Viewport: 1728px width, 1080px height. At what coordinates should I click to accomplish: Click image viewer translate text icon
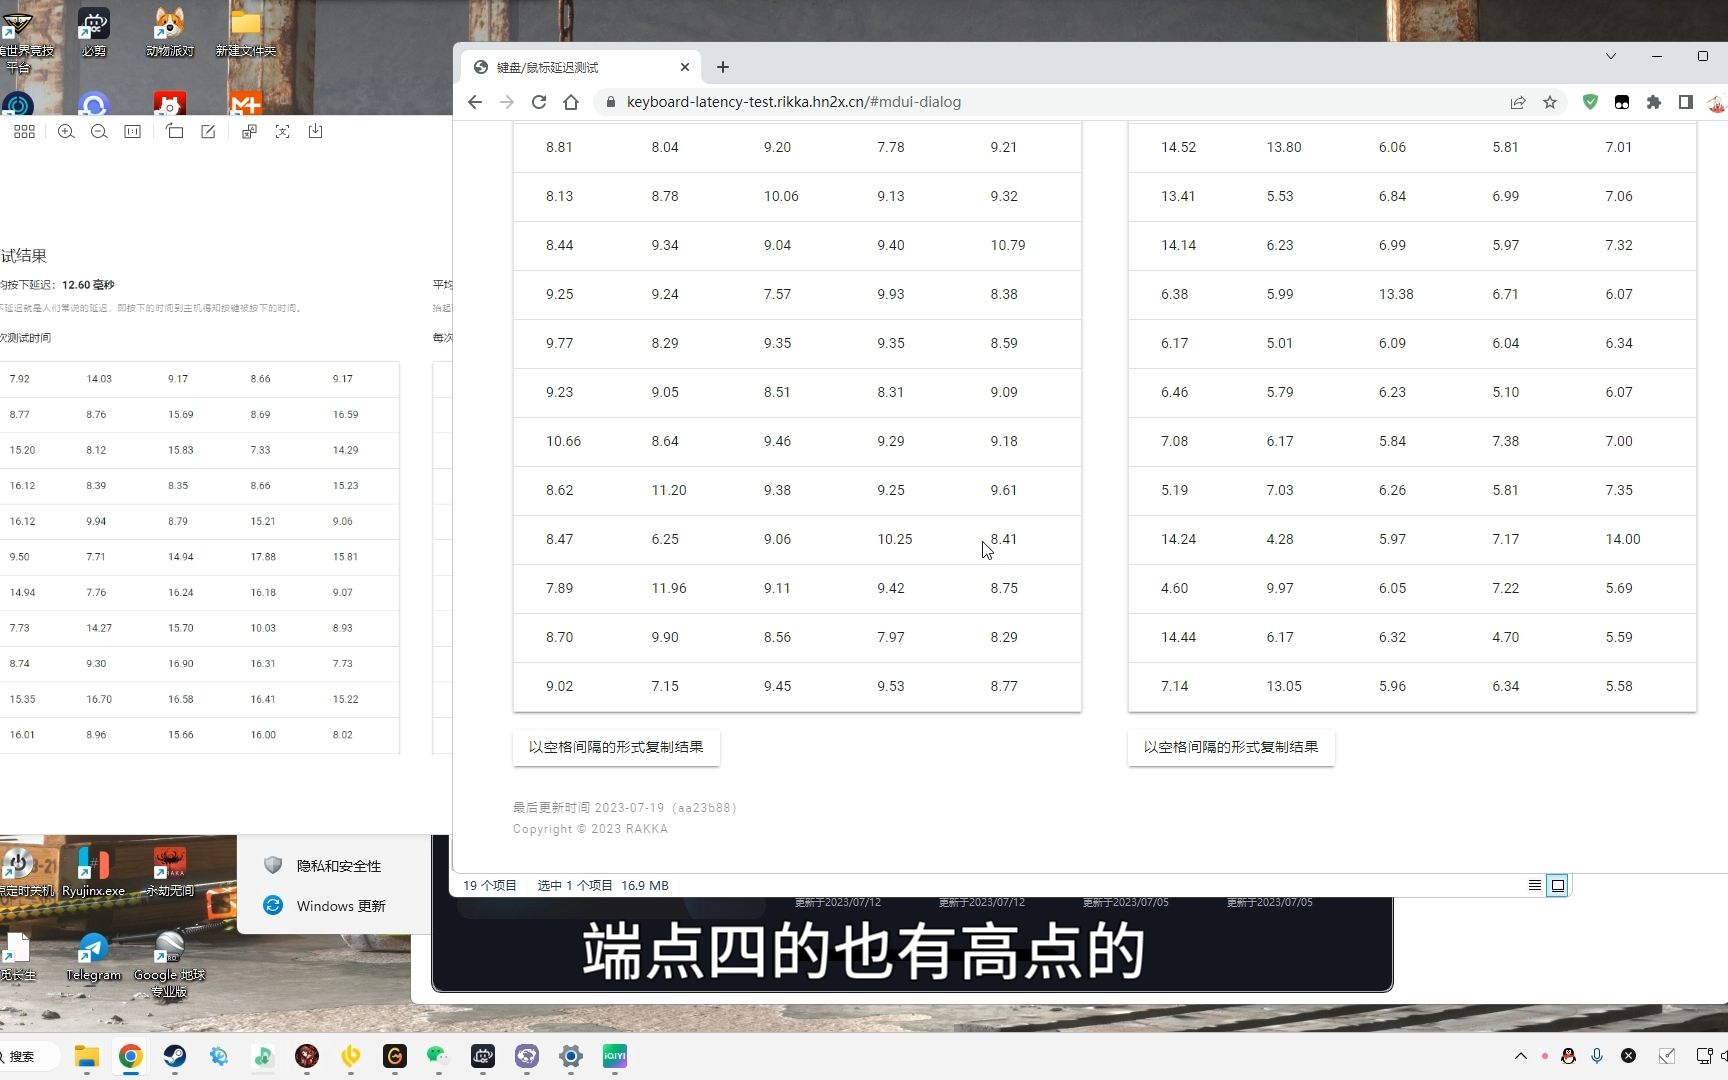[x=249, y=132]
